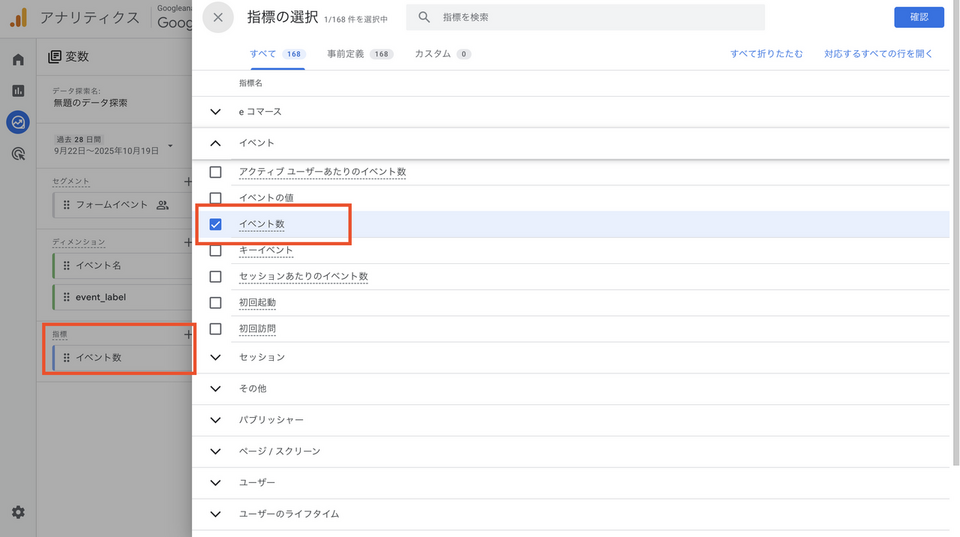Click すべて折りたたむ link

tap(766, 54)
